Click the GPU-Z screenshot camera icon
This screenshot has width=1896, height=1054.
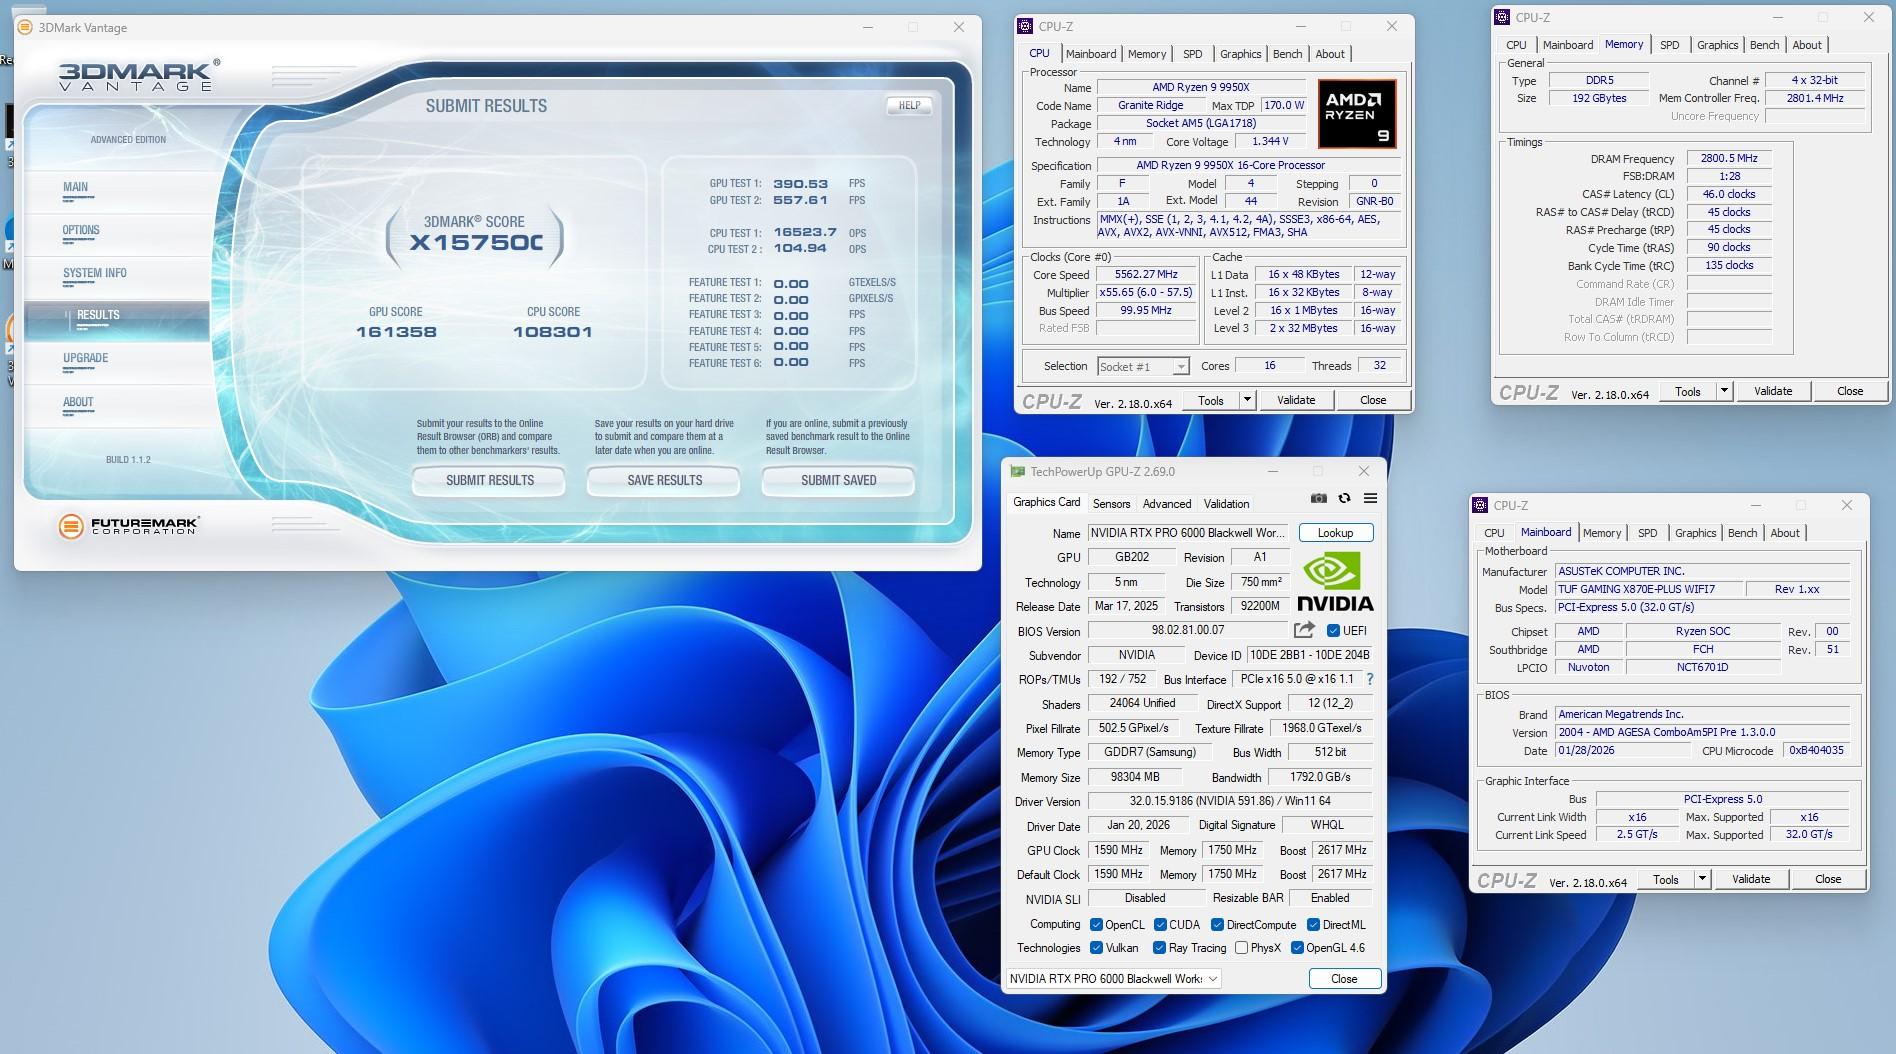click(1318, 499)
